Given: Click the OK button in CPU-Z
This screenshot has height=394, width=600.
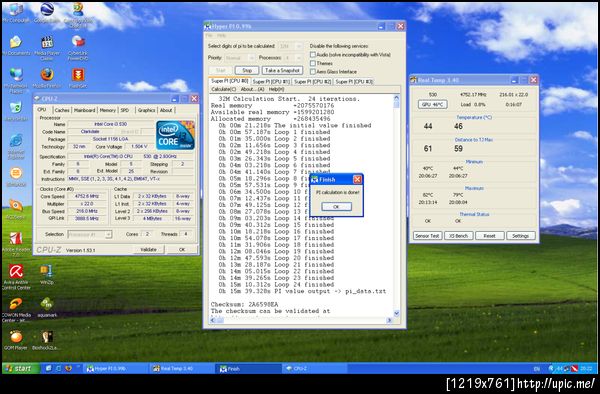Looking at the screenshot, I should (182, 249).
